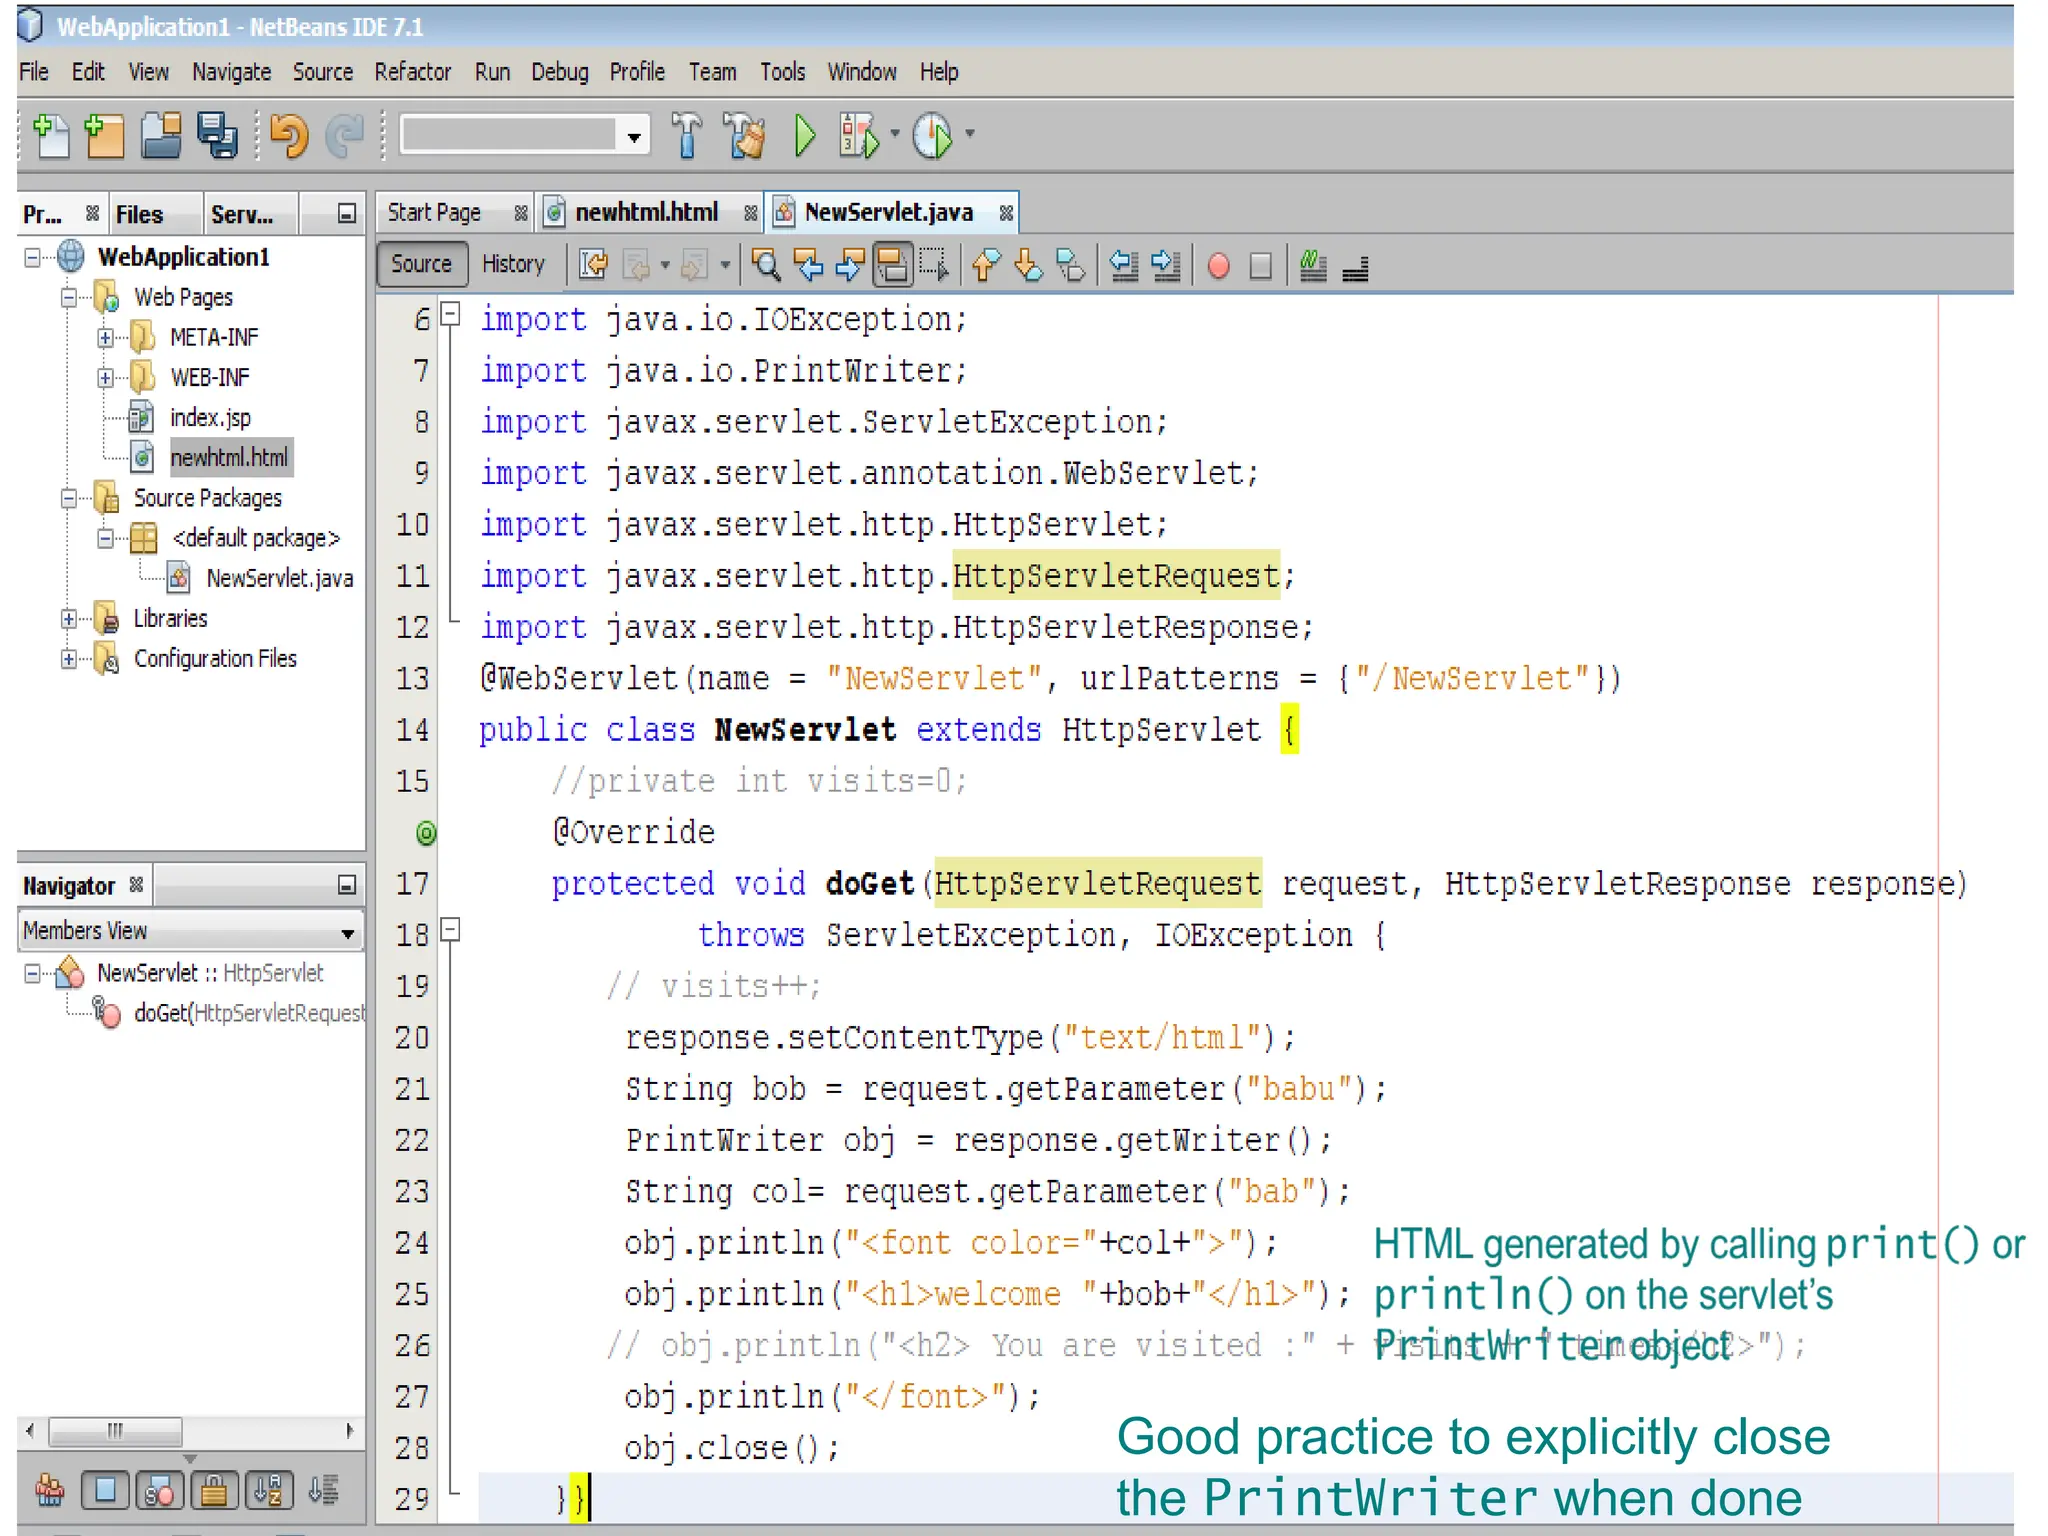Click the Undo toolbar icon
Screen dimensions: 2048x1536
tap(289, 136)
